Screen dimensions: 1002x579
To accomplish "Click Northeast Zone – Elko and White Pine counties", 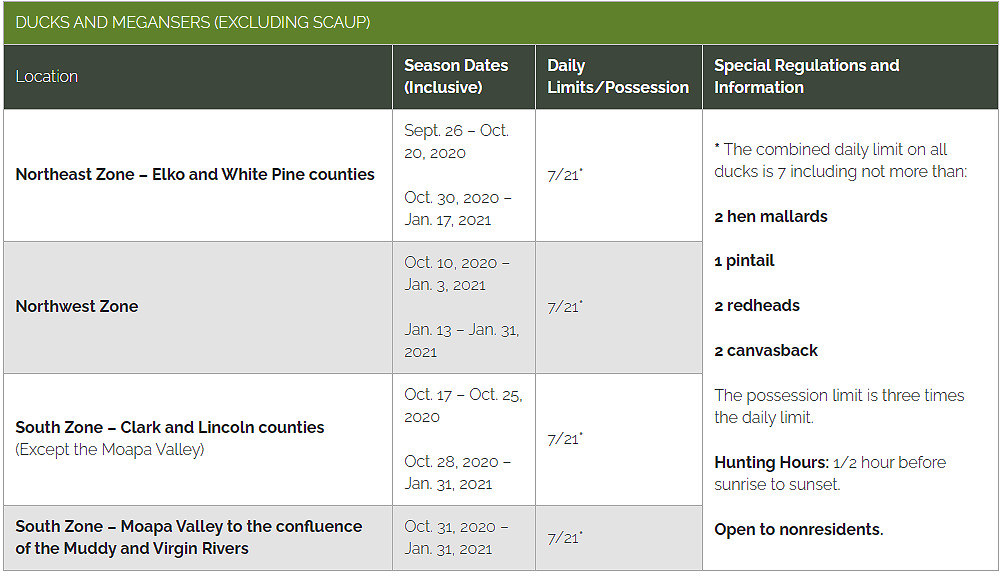I will [x=195, y=174].
